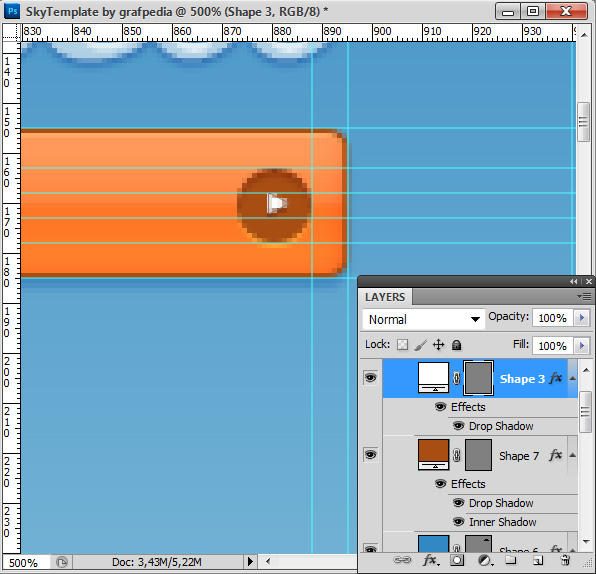Click Layers panel scroll up arrow

[x=586, y=370]
